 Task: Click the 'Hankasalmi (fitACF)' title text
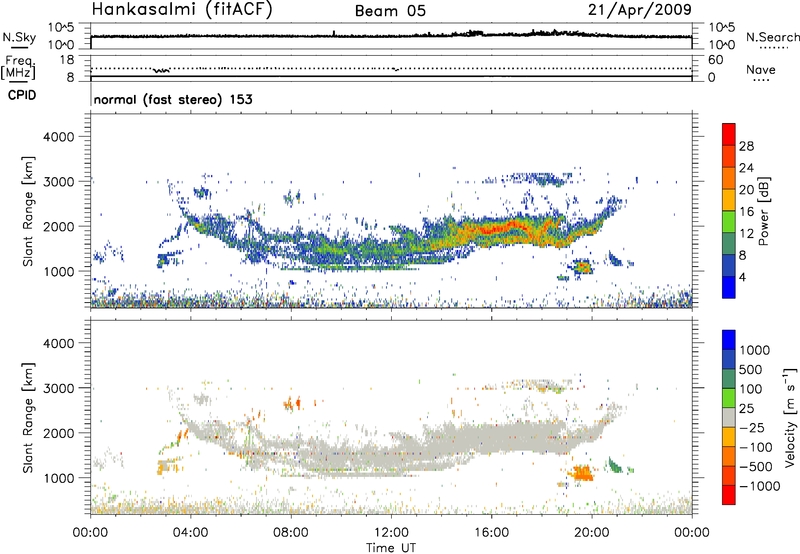click(182, 9)
